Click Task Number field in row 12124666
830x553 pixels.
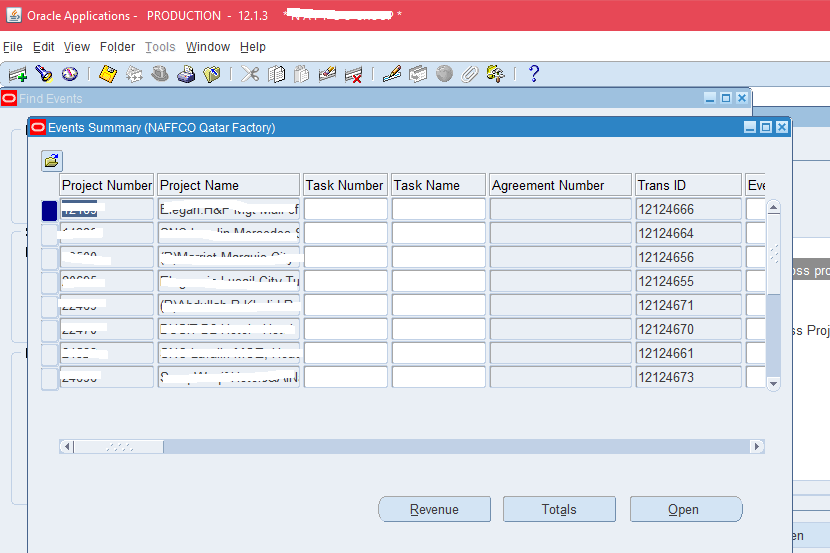346,210
